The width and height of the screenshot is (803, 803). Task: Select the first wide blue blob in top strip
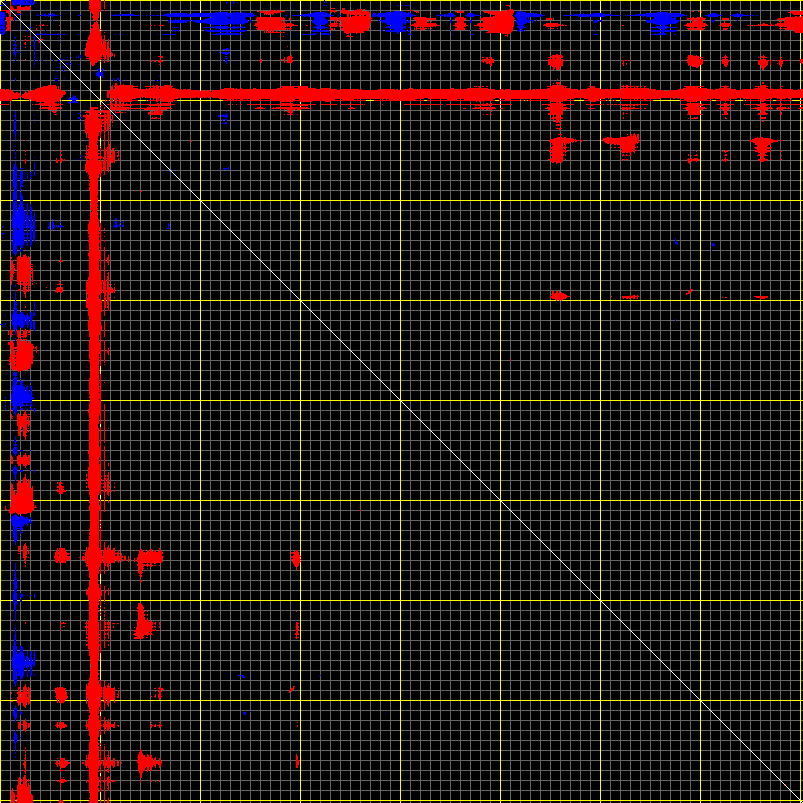226,21
